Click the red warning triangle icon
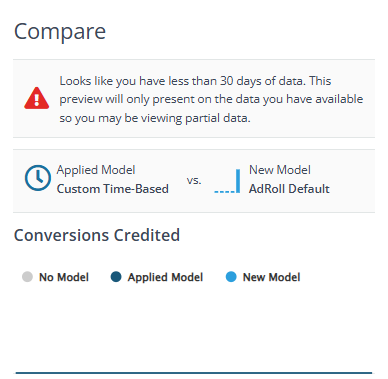The width and height of the screenshot is (388, 379). (37, 98)
